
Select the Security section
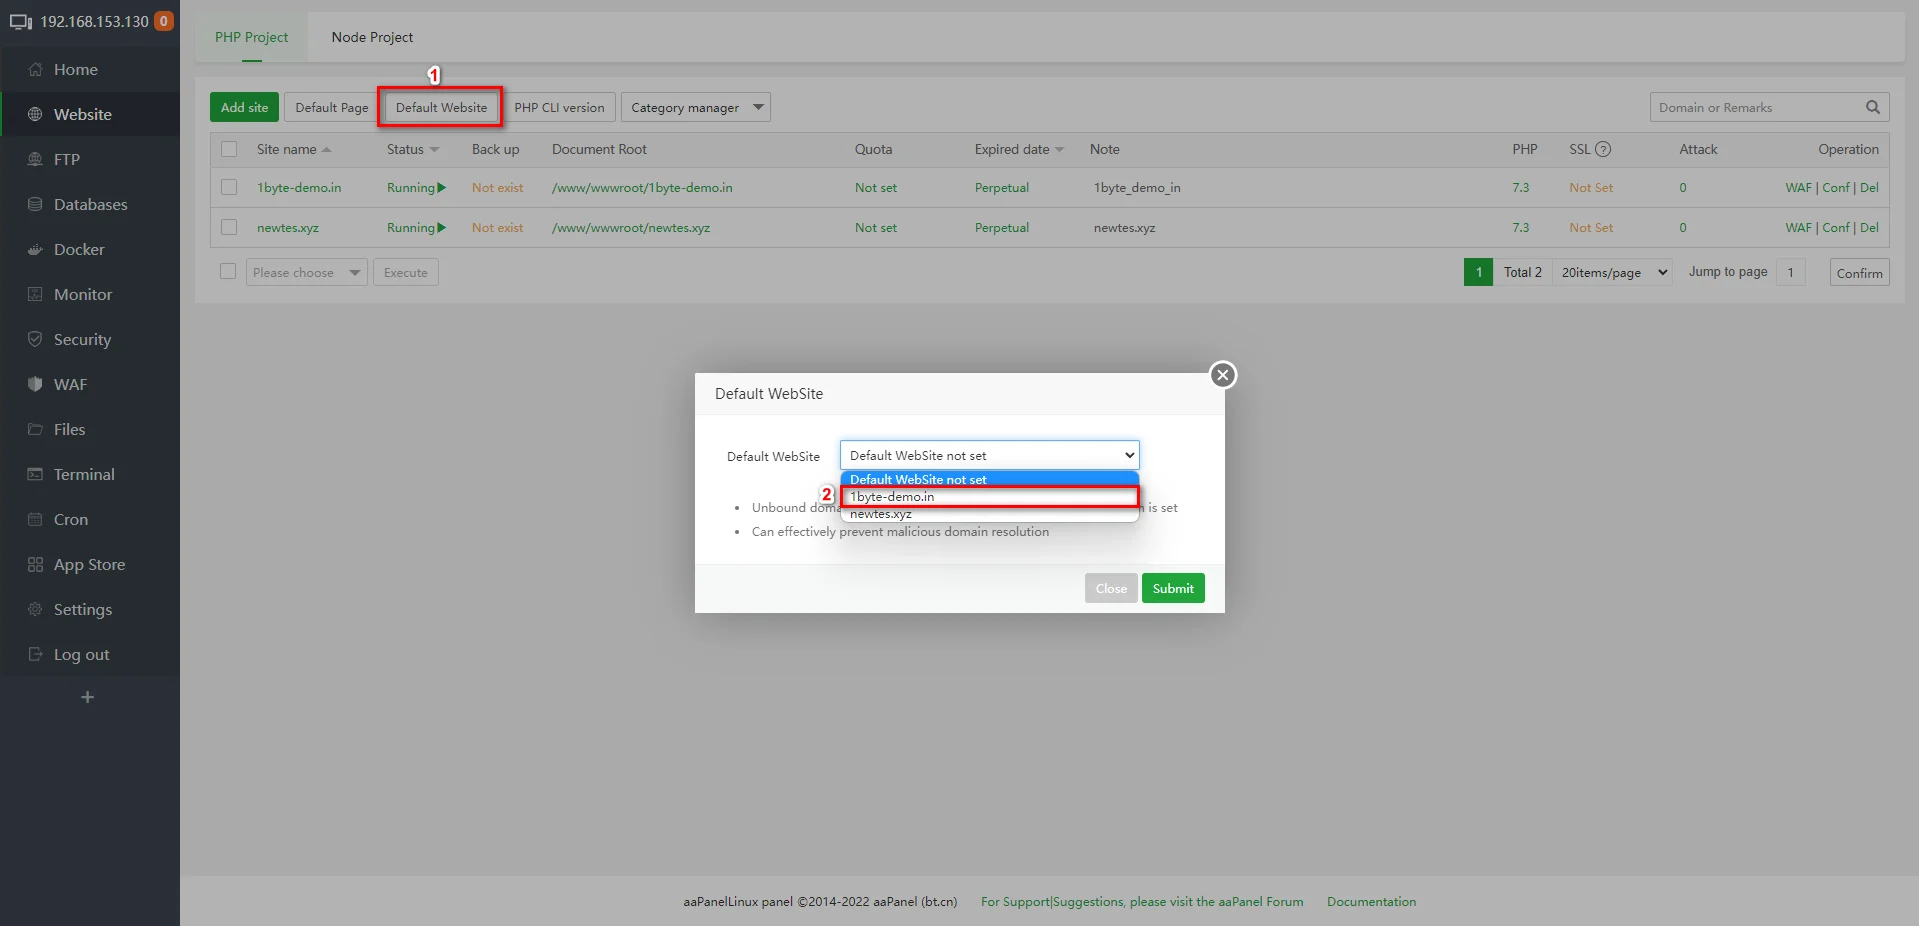pyautogui.click(x=82, y=339)
